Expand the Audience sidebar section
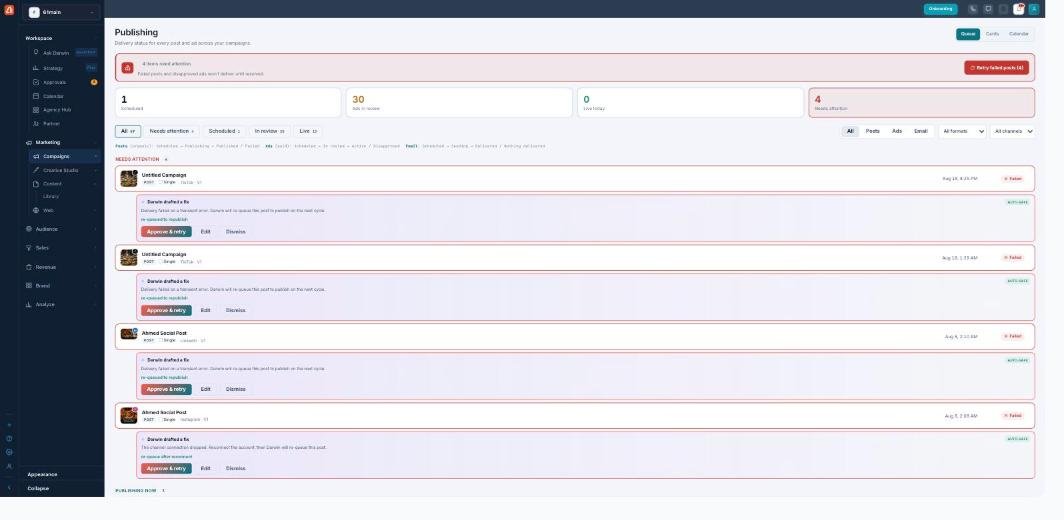 pos(62,229)
